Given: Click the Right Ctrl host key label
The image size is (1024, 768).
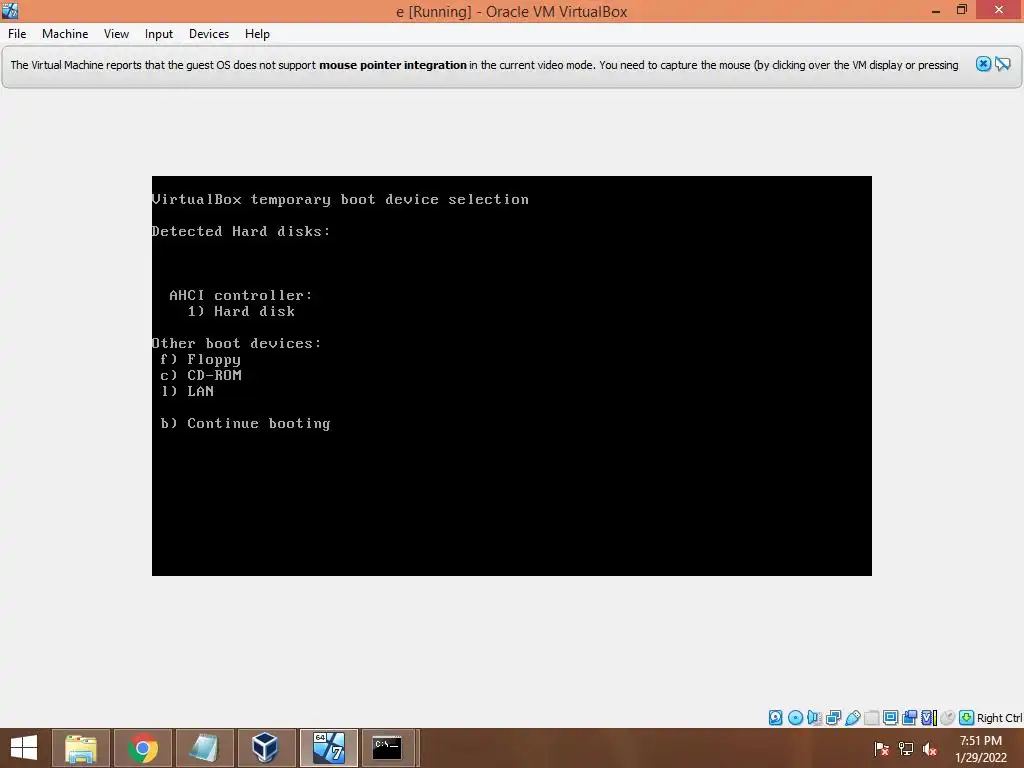Looking at the screenshot, I should pos(1000,718).
